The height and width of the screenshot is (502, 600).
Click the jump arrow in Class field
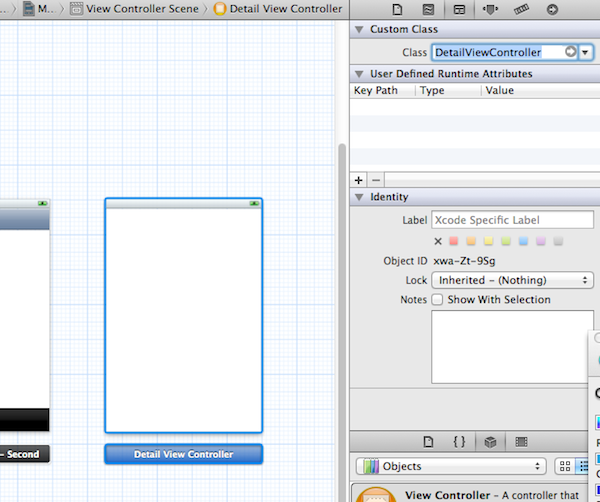pos(571,52)
